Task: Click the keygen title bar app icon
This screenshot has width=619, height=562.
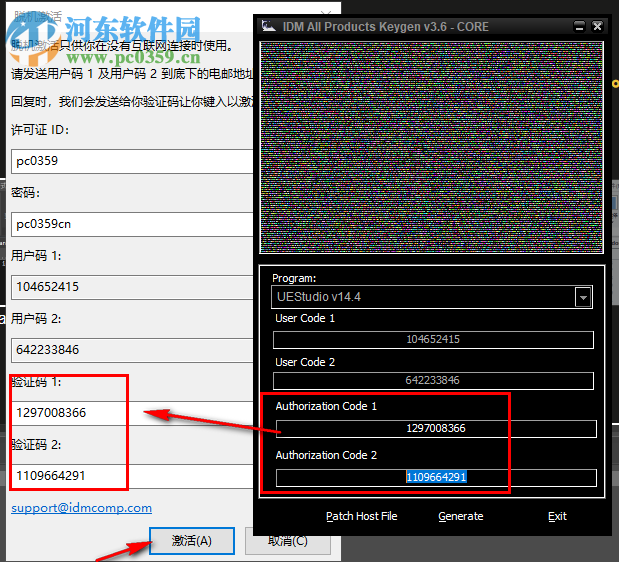Action: 268,26
